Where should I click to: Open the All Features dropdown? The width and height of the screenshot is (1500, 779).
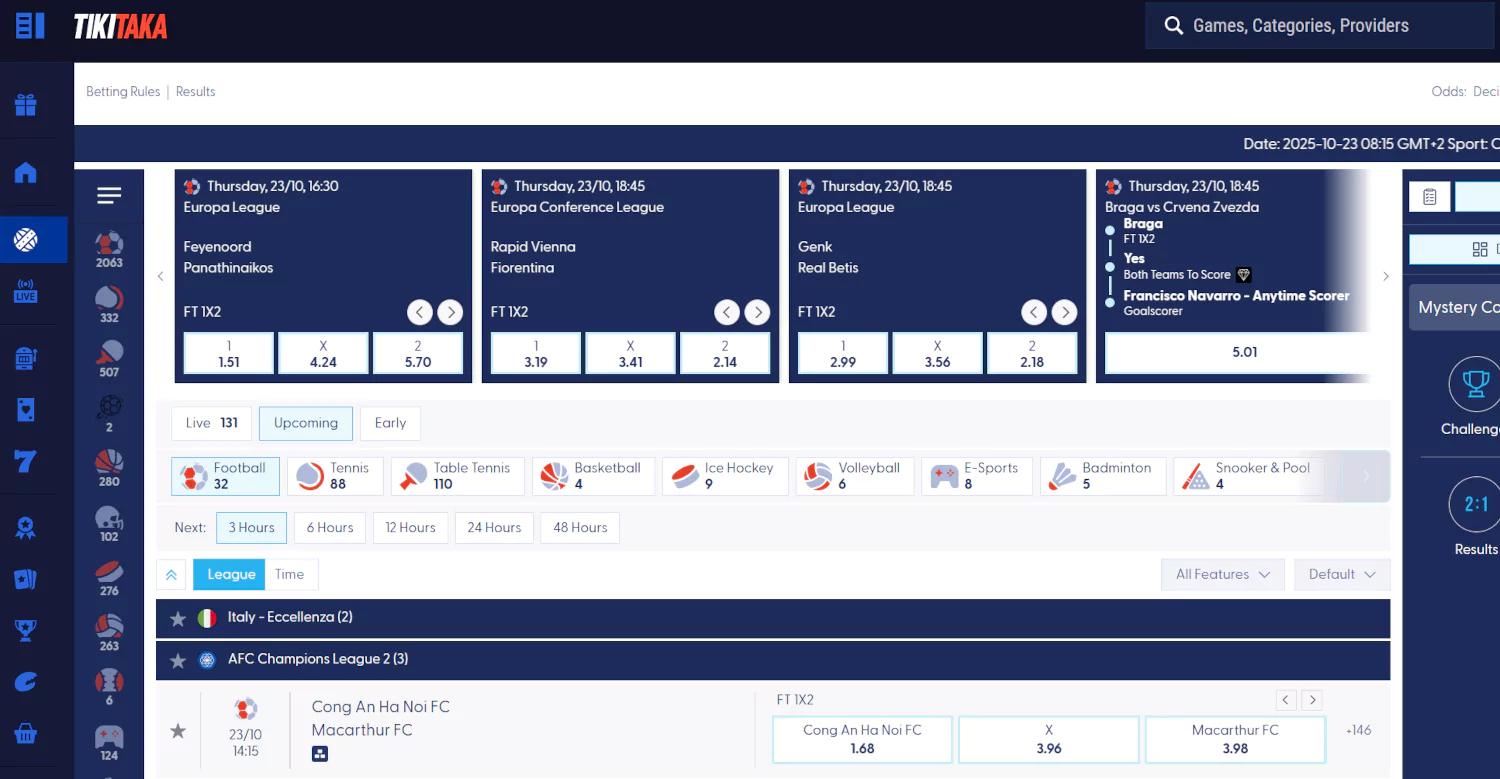click(x=1222, y=574)
